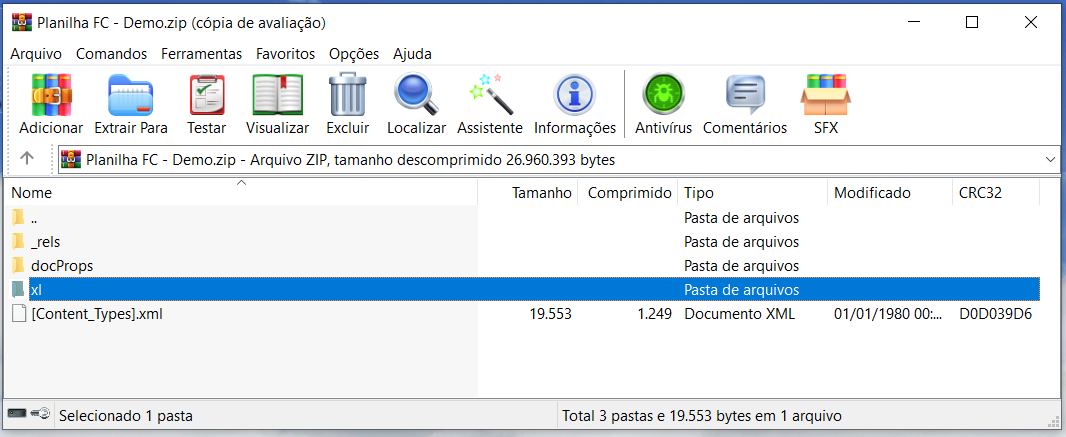Viewport: 1066px width, 437px height.
Task: Click 'Selecionado 1 pasta' status text
Action: [x=126, y=415]
